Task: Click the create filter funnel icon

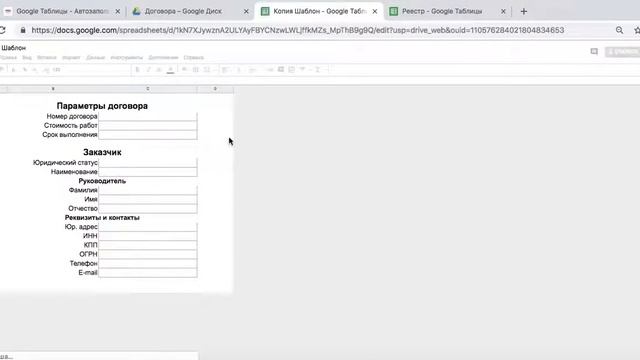Action: tap(302, 69)
